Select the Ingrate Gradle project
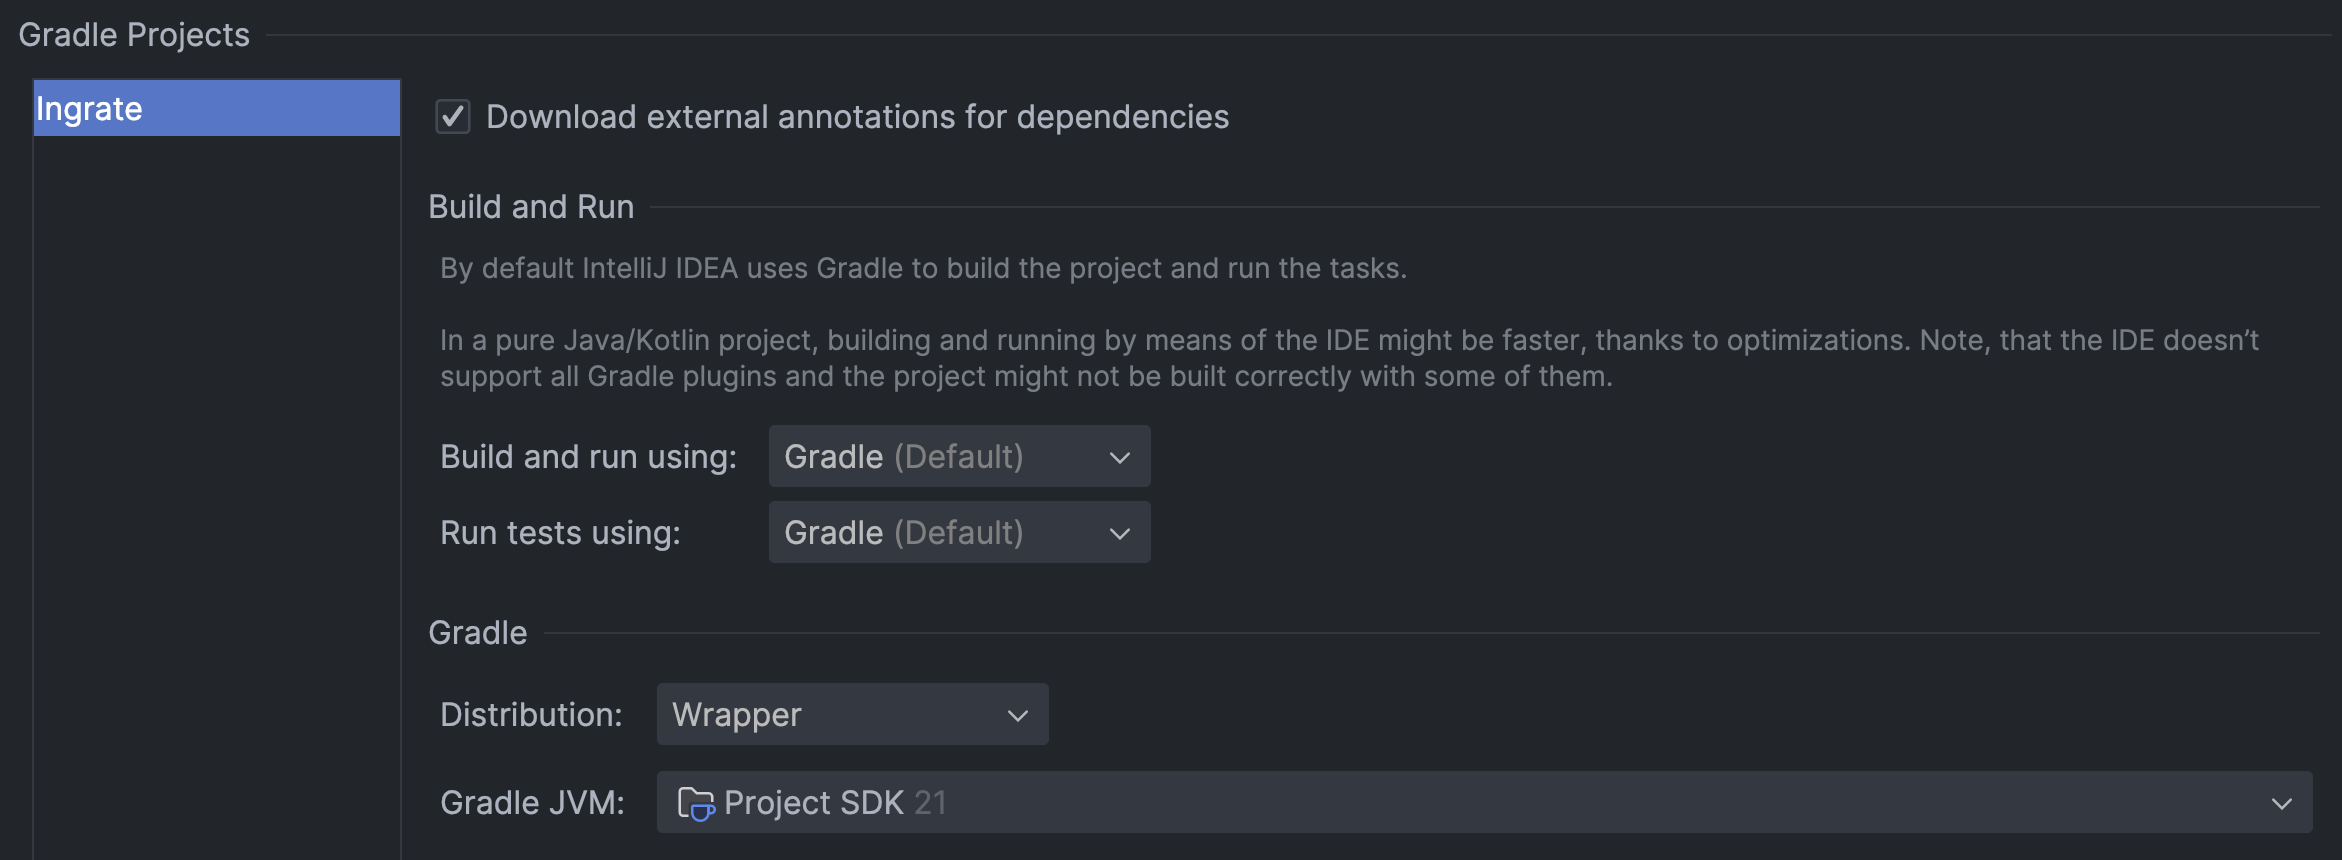The height and width of the screenshot is (860, 2342). (x=217, y=108)
